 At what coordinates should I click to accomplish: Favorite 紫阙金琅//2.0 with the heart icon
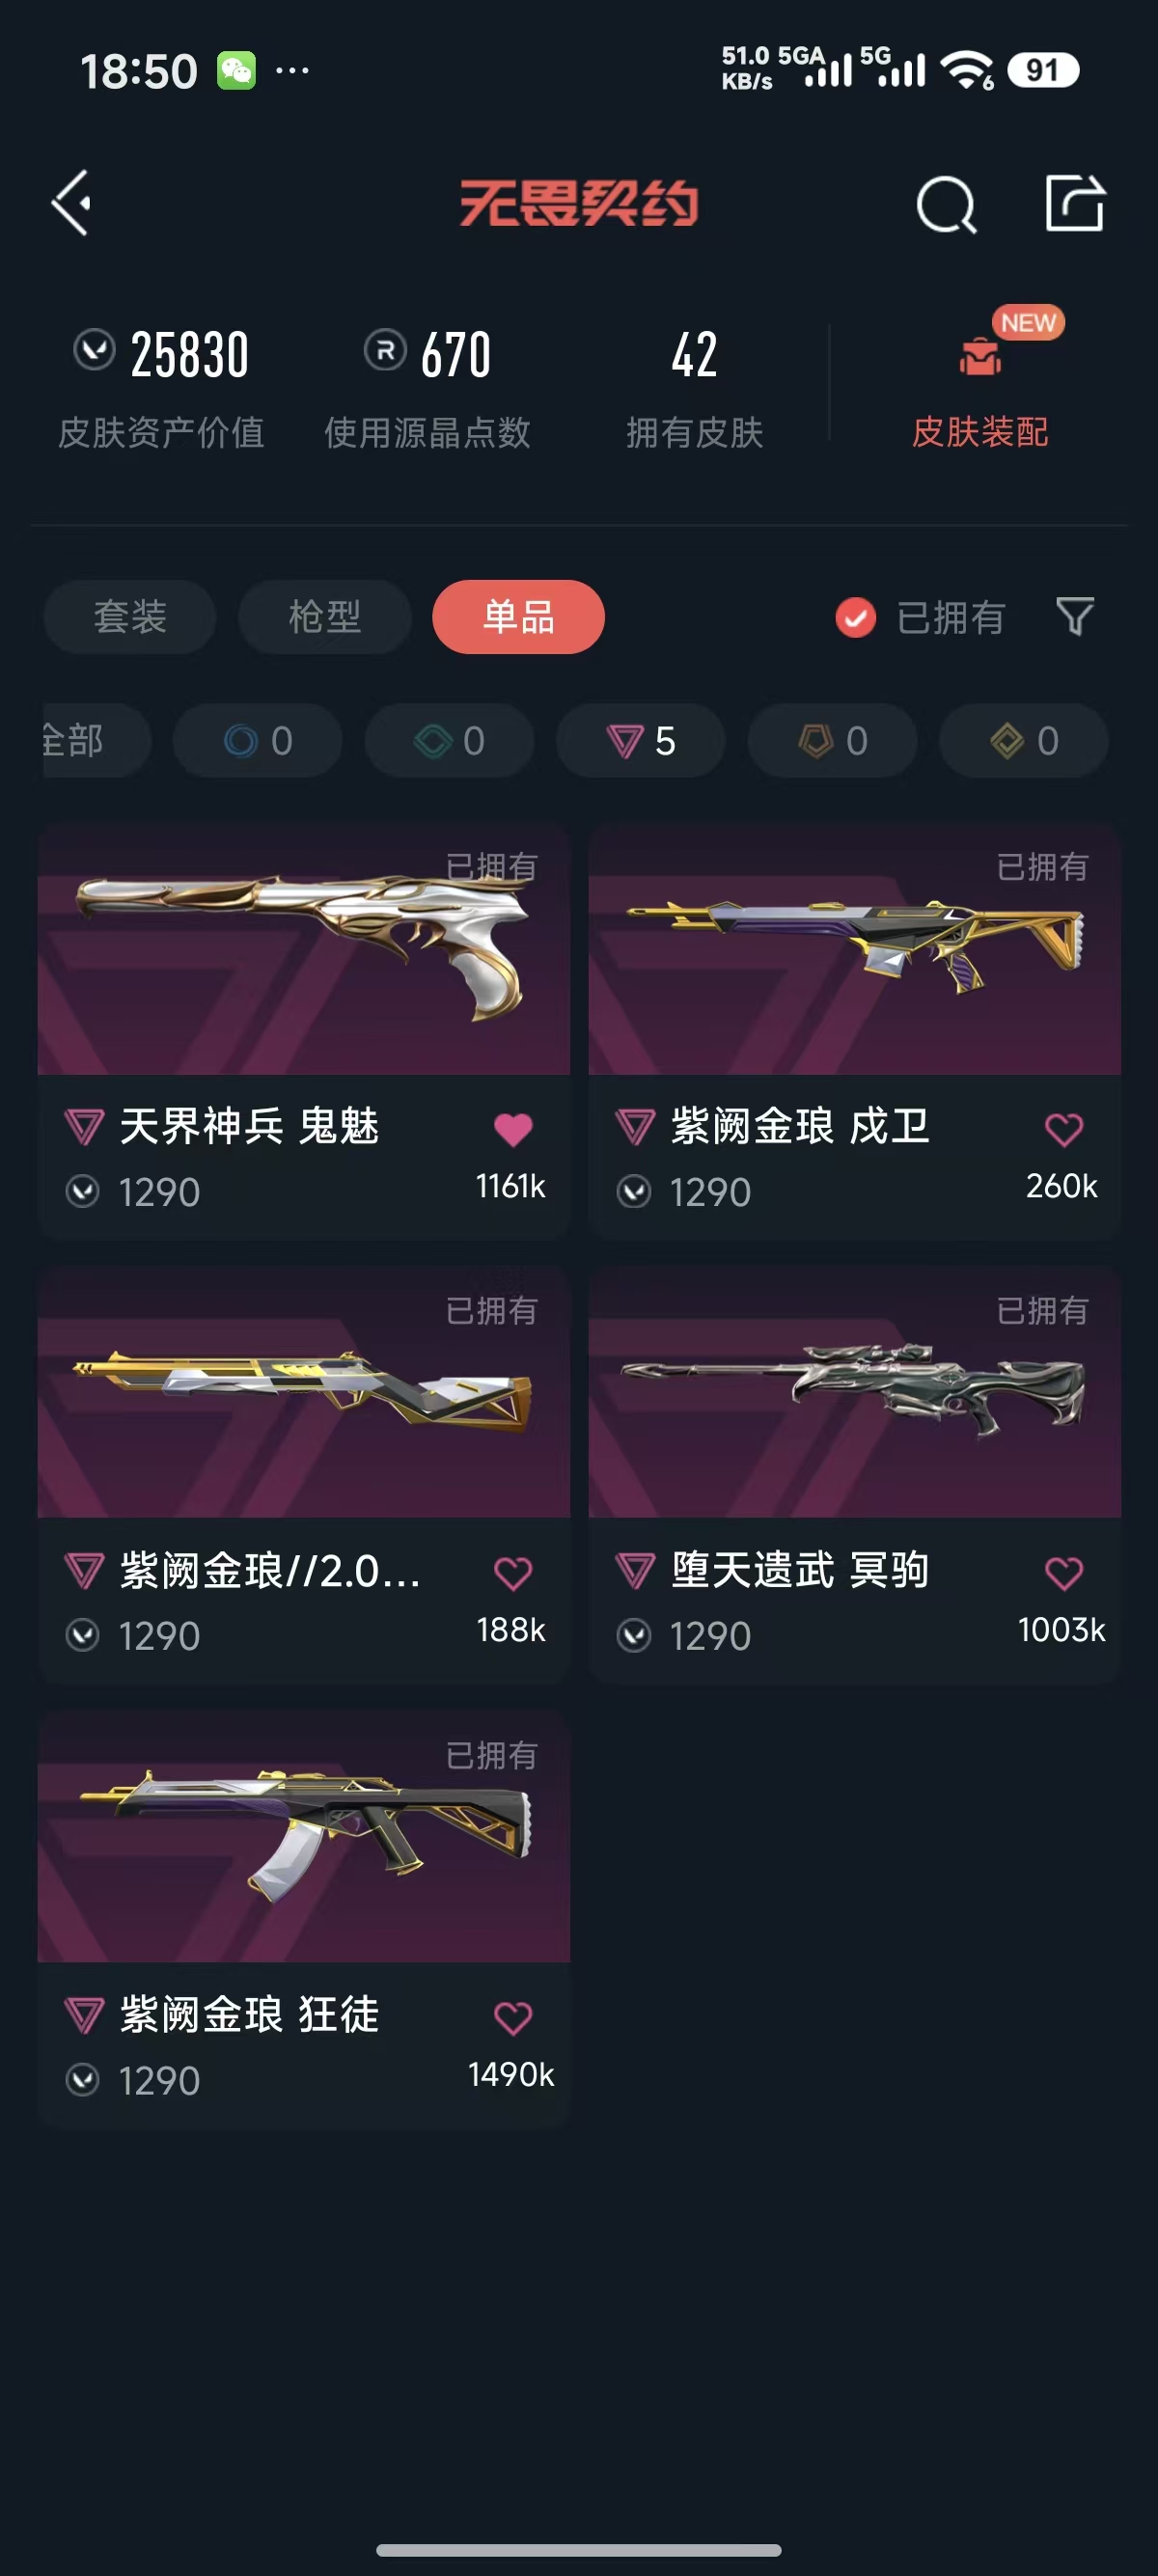[513, 1574]
